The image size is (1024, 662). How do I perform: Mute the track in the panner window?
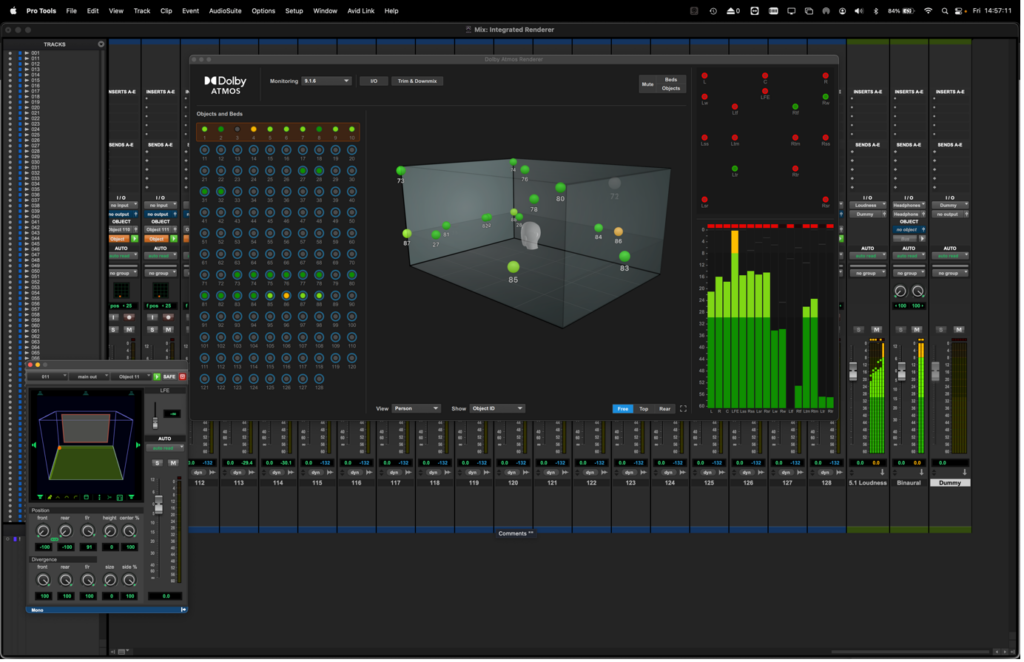[172, 463]
